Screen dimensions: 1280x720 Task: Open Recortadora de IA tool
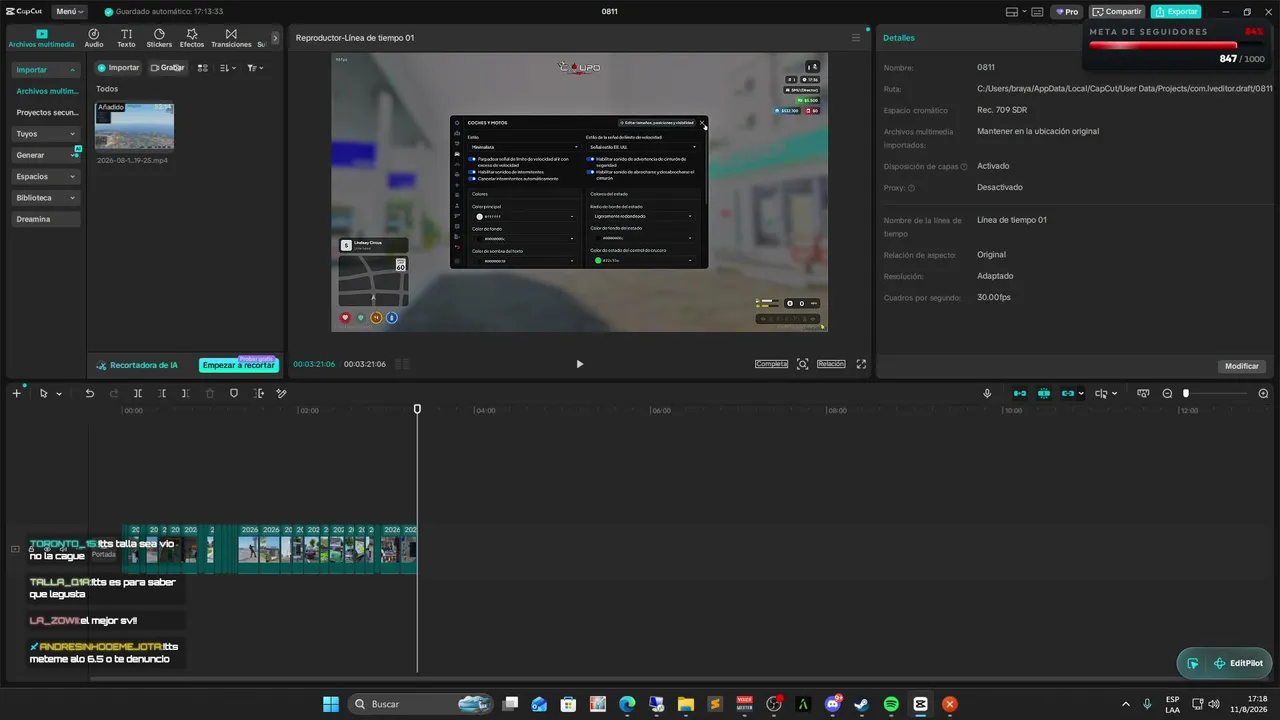click(137, 365)
